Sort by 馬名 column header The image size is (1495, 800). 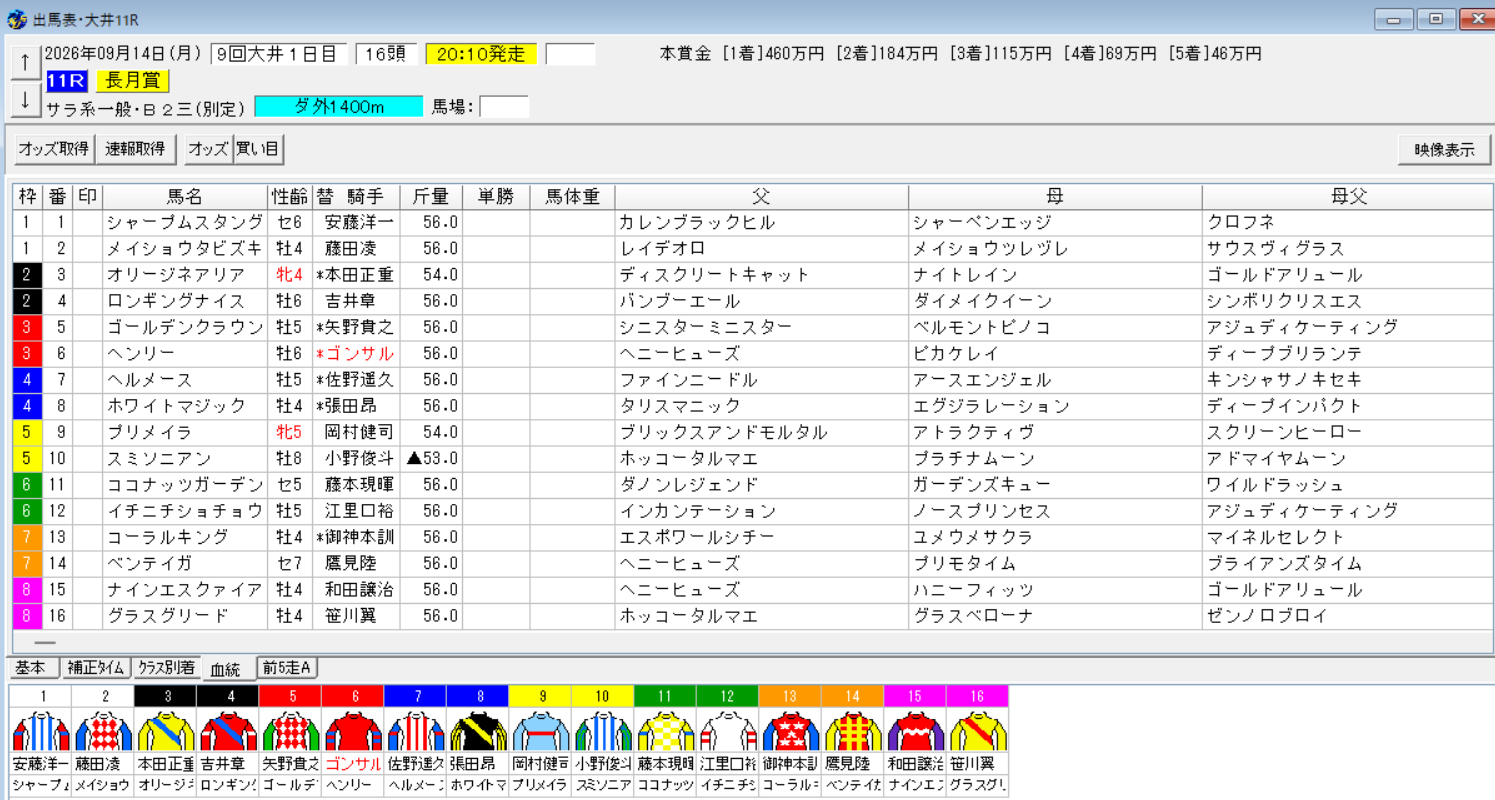(184, 197)
